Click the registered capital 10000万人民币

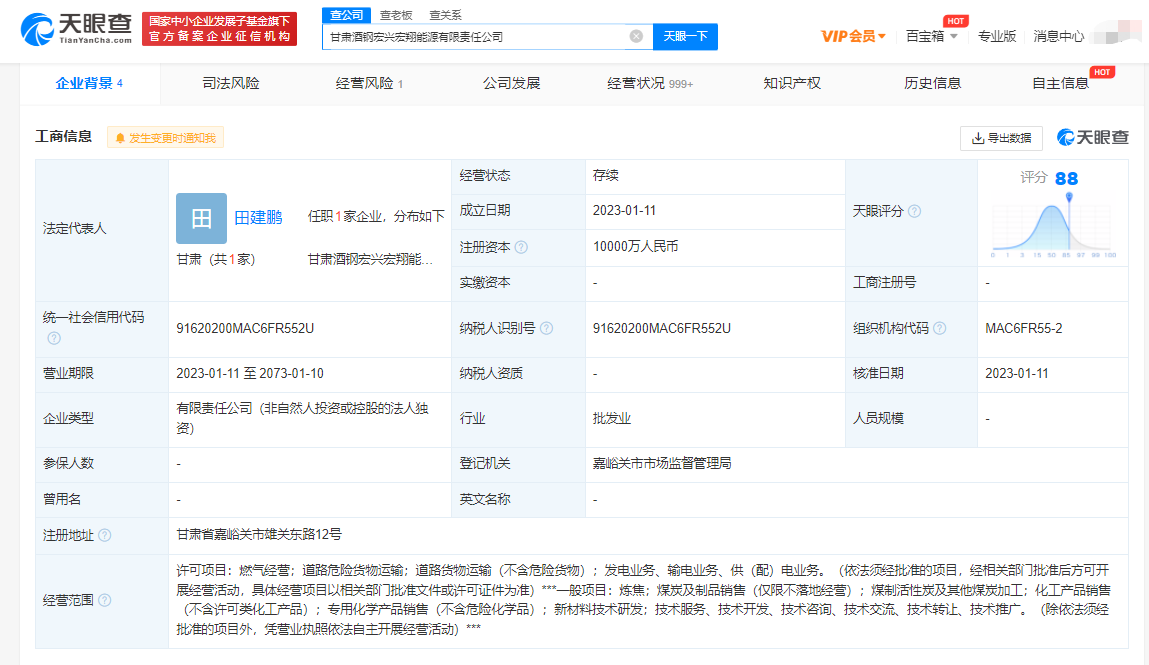[635, 247]
